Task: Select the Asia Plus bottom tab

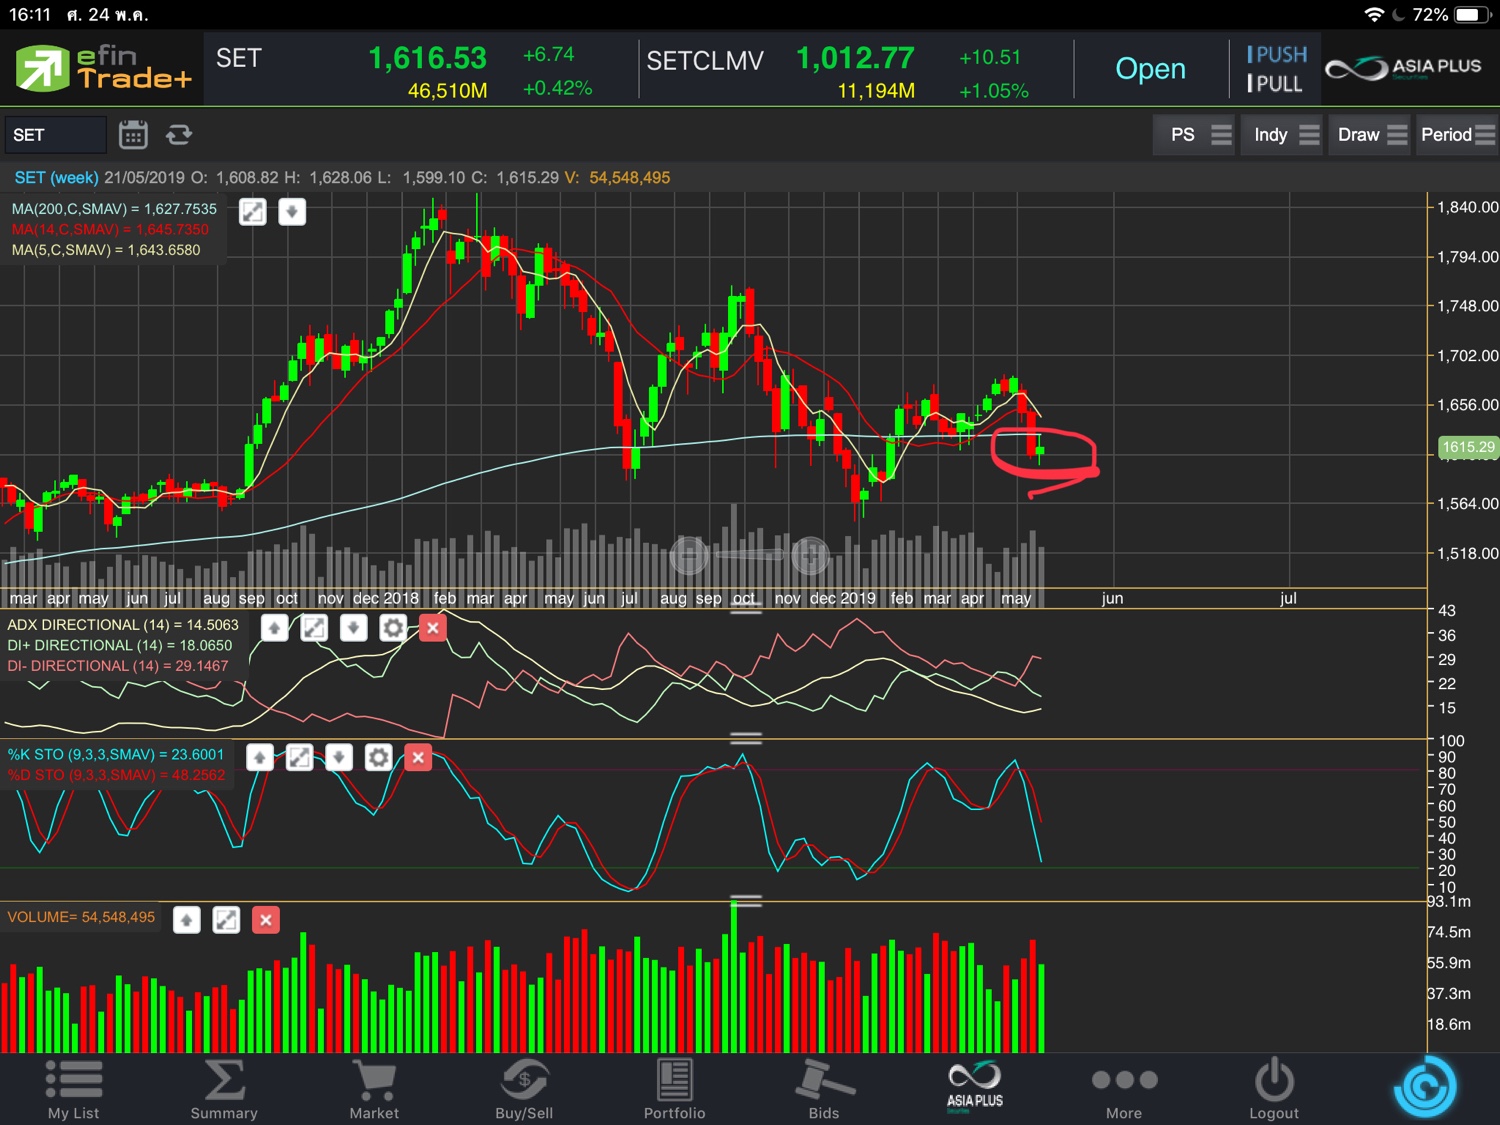Action: pyautogui.click(x=975, y=1087)
